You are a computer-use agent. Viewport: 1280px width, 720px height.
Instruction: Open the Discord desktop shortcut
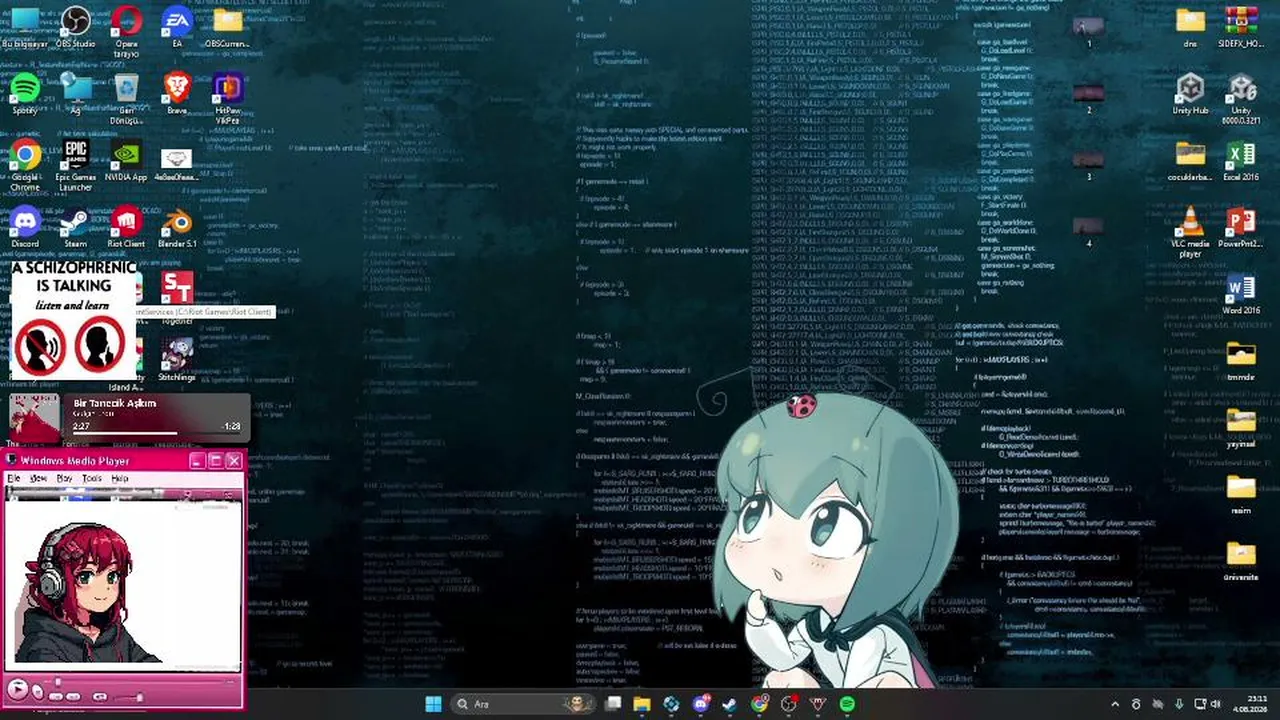(25, 227)
